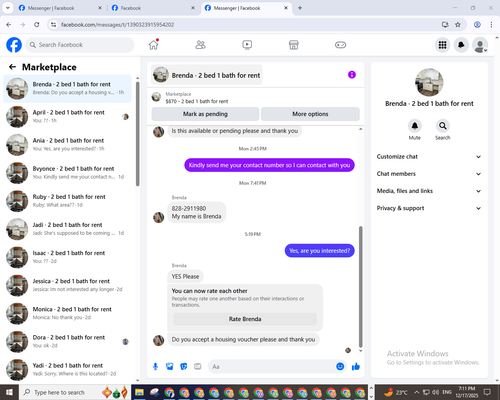Open Ania's conversation in the list
Viewport: 500px width, 400px height.
68,145
